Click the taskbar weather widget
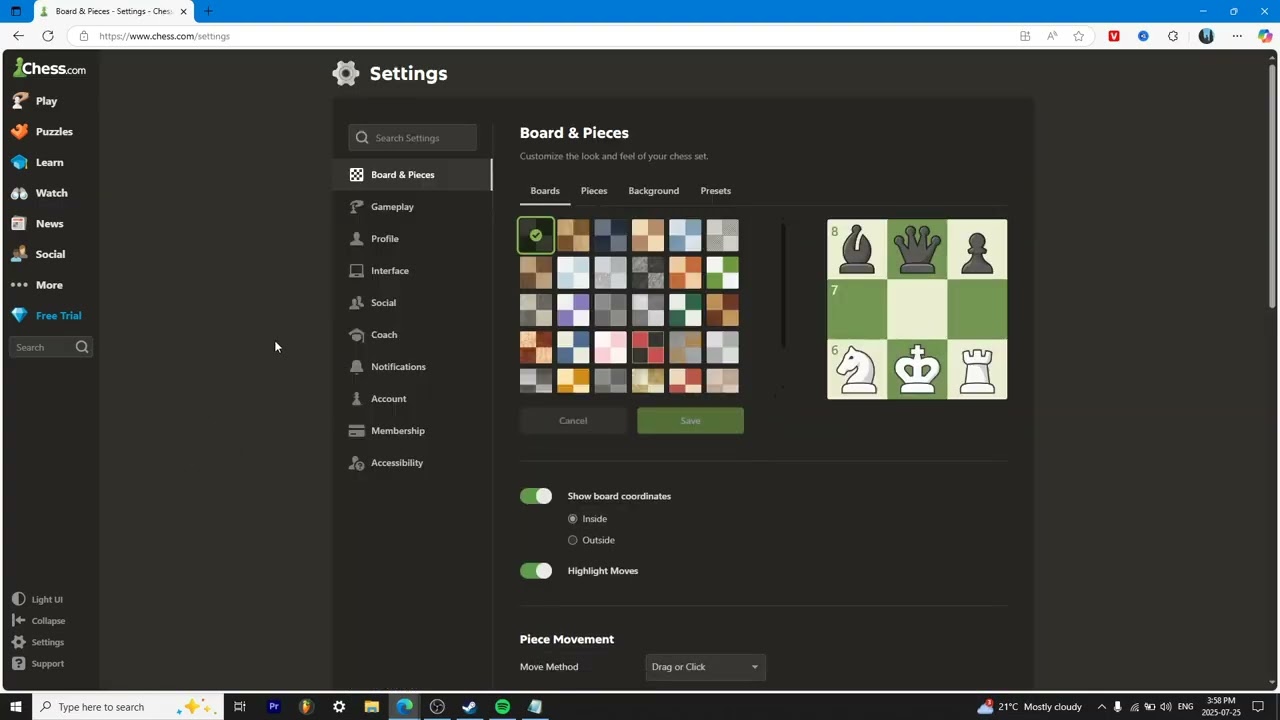The height and width of the screenshot is (720, 1280). coord(1030,707)
